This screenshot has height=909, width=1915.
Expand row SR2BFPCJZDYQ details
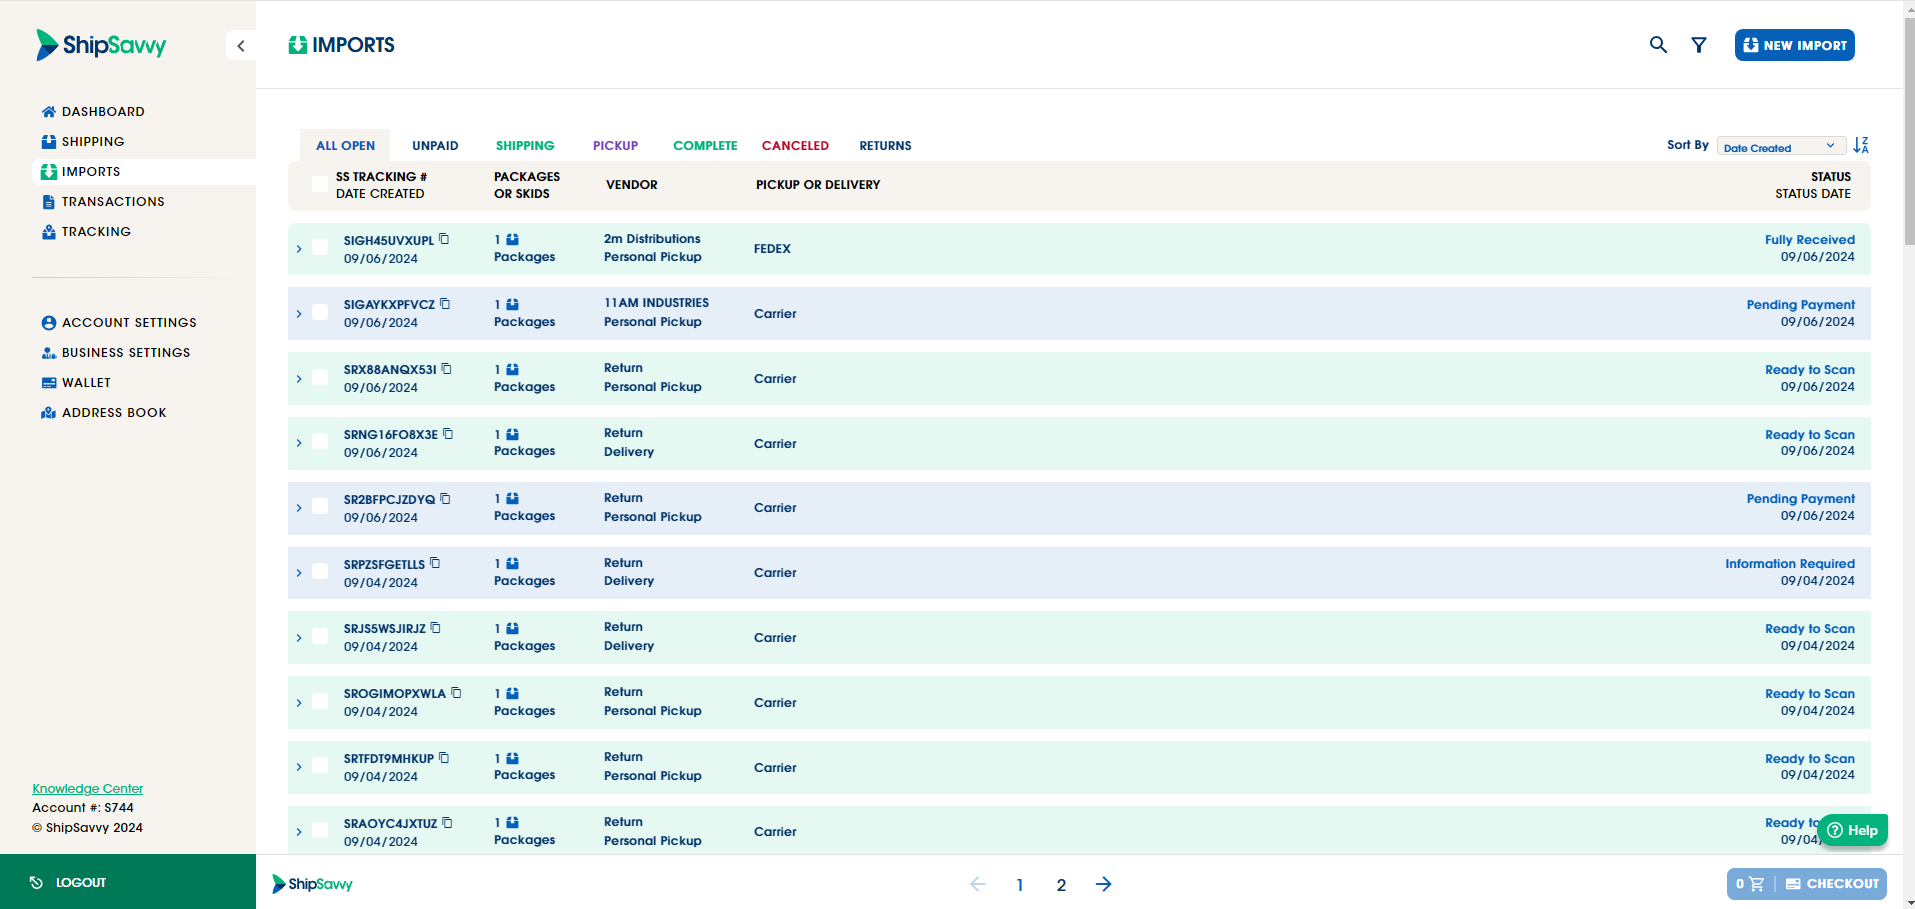point(299,508)
